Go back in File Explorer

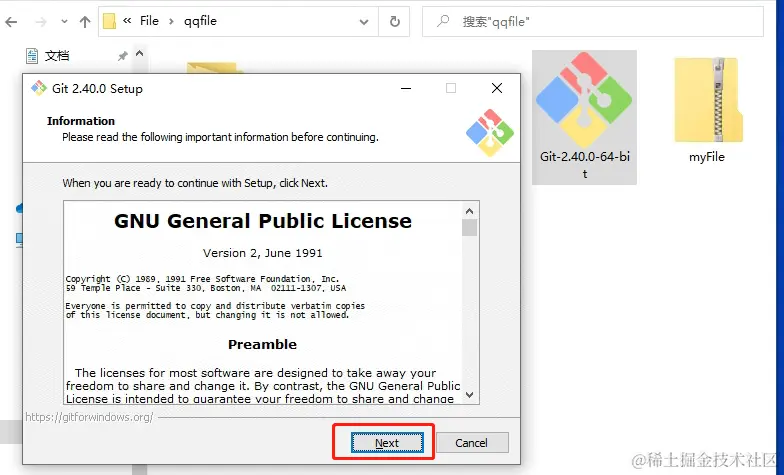(x=12, y=22)
